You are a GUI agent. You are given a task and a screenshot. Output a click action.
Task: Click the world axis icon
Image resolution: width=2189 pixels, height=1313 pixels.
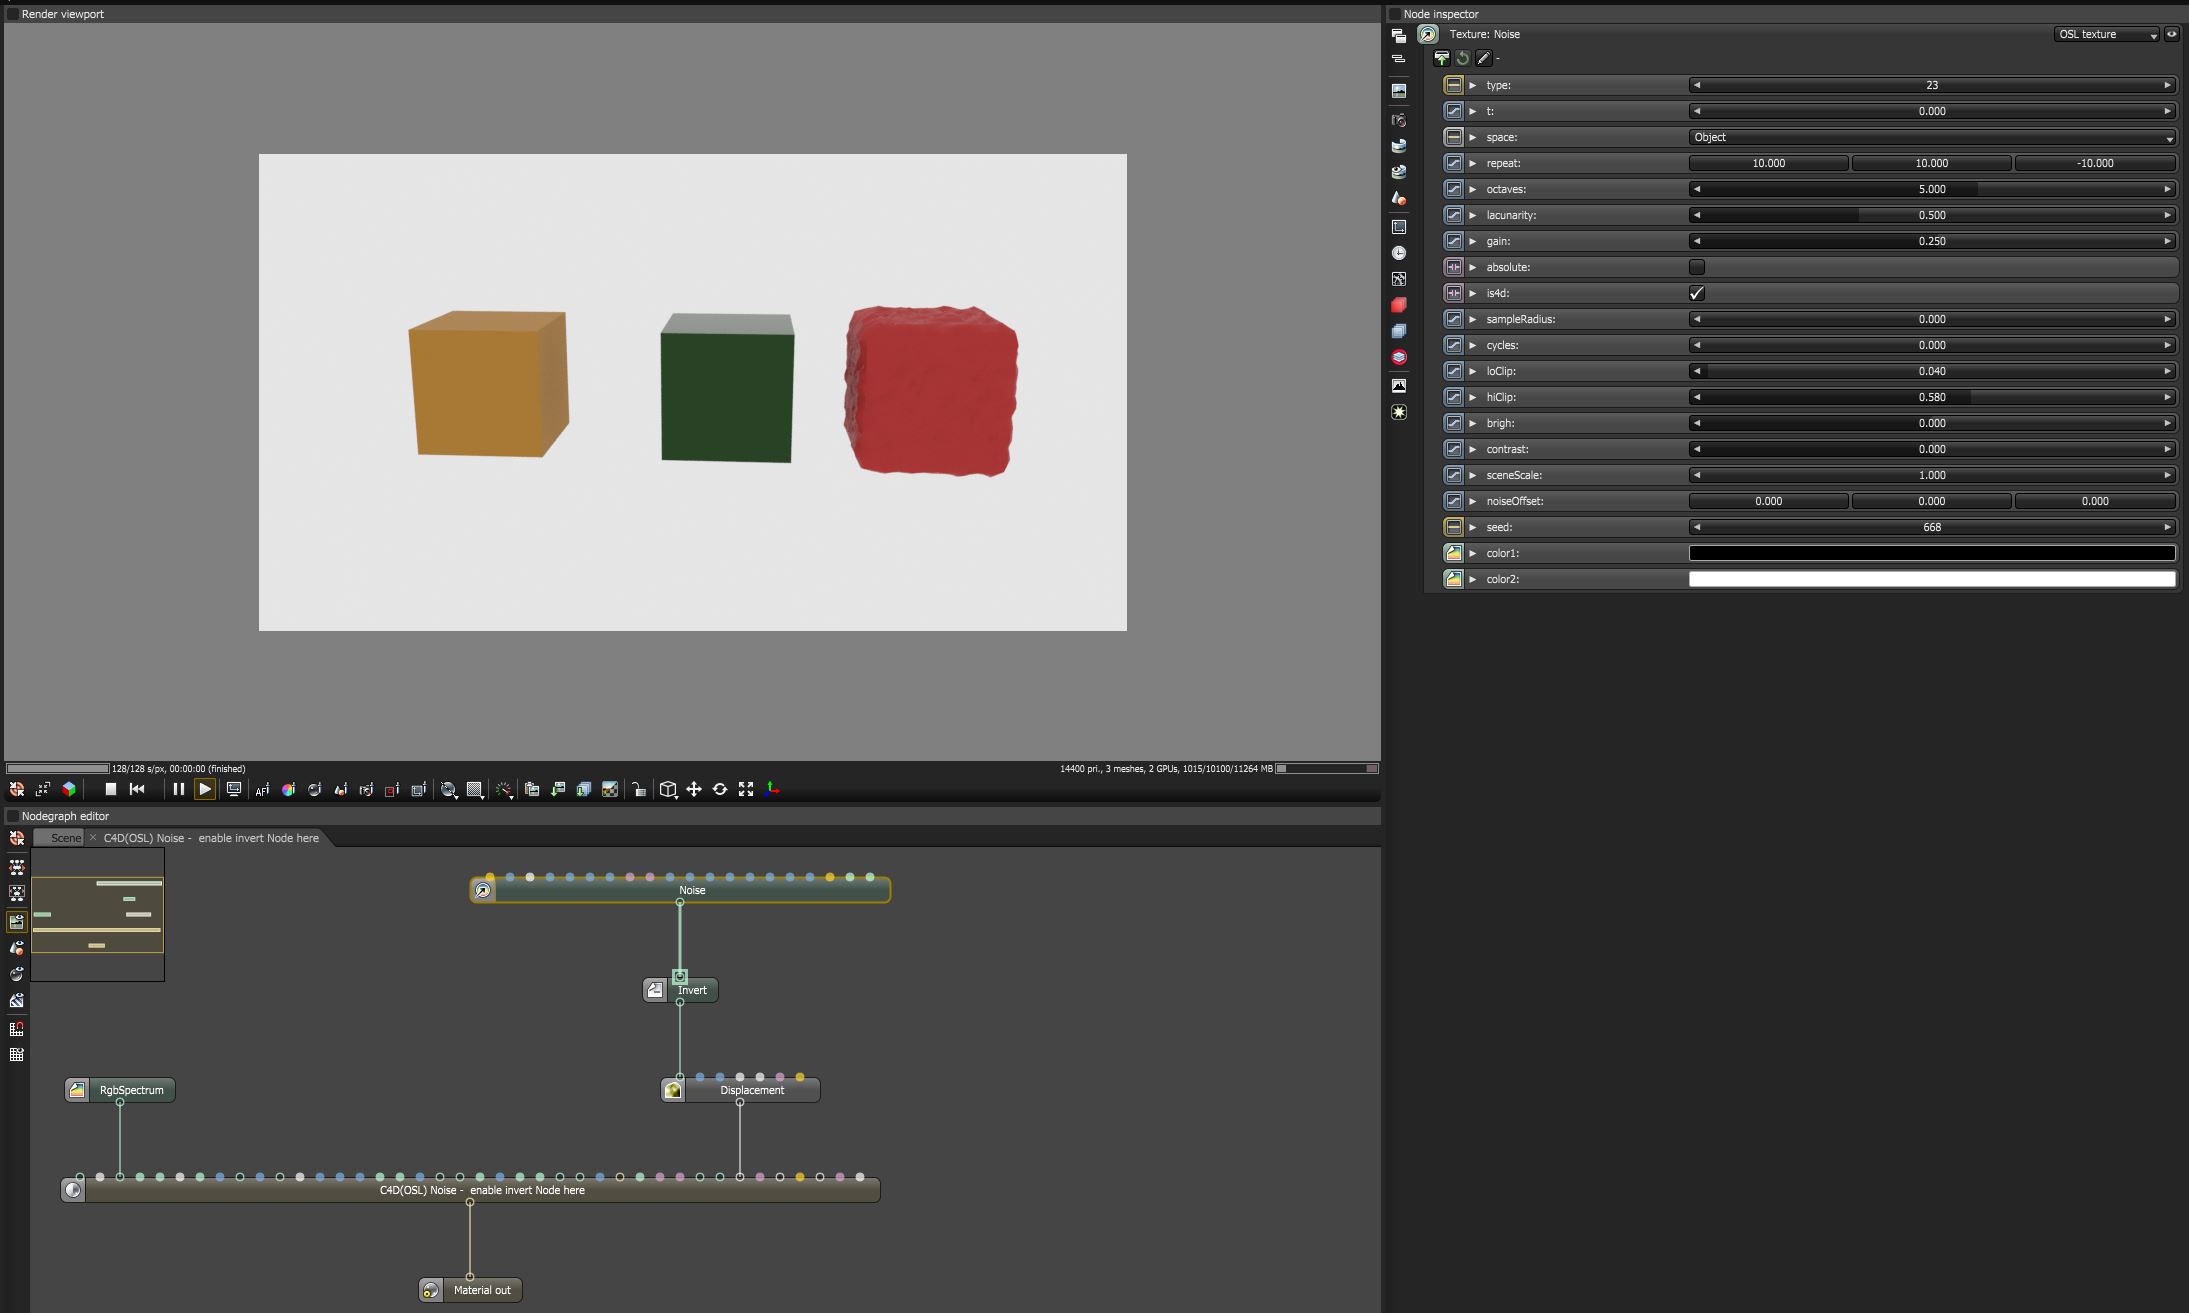point(772,789)
